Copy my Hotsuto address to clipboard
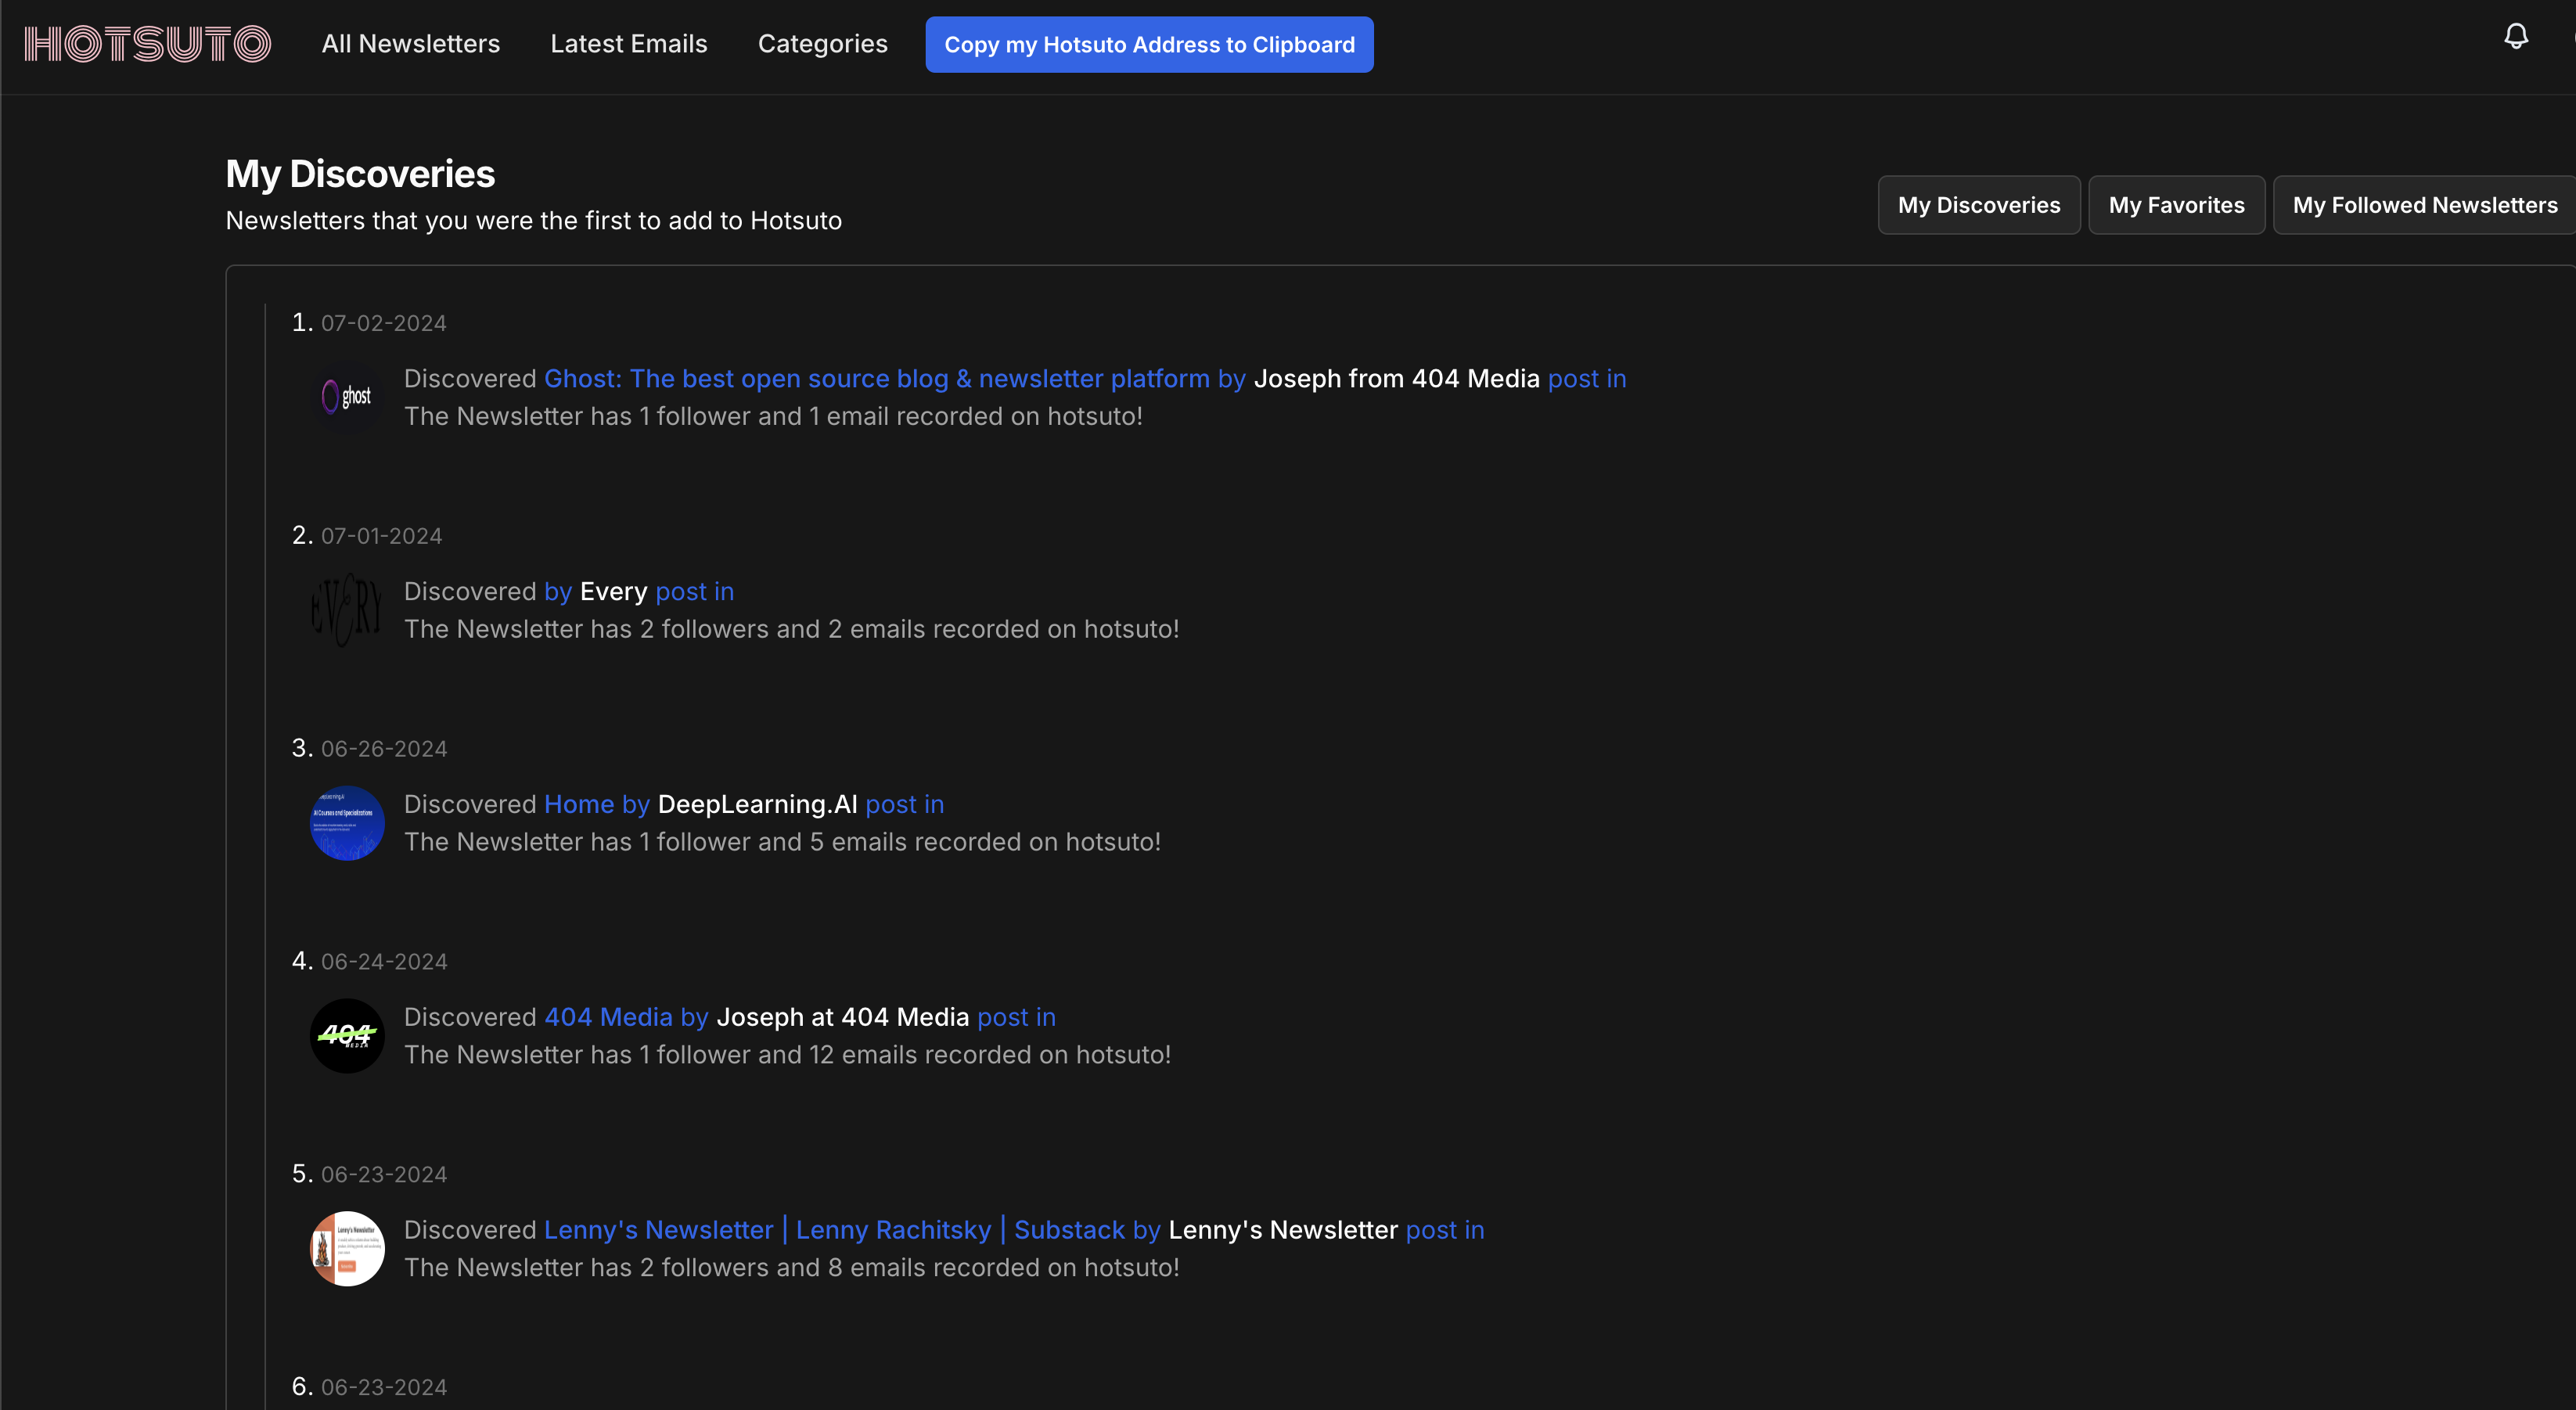This screenshot has height=1410, width=2576. (x=1149, y=44)
